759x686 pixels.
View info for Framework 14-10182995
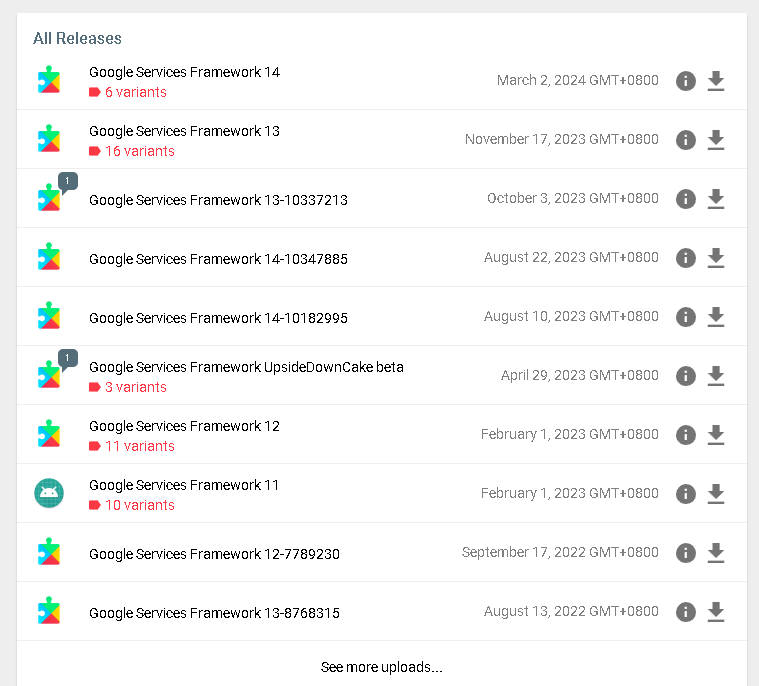pyautogui.click(x=685, y=317)
